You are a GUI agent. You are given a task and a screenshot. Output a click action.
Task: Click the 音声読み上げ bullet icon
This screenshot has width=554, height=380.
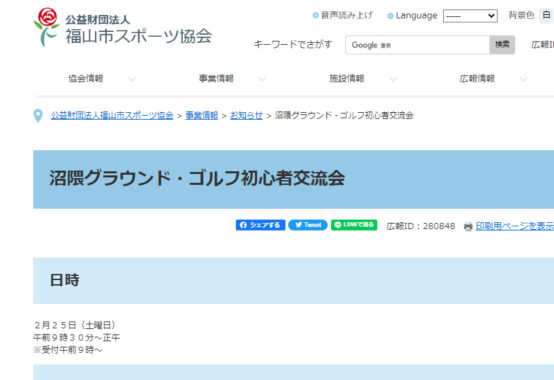pos(316,16)
